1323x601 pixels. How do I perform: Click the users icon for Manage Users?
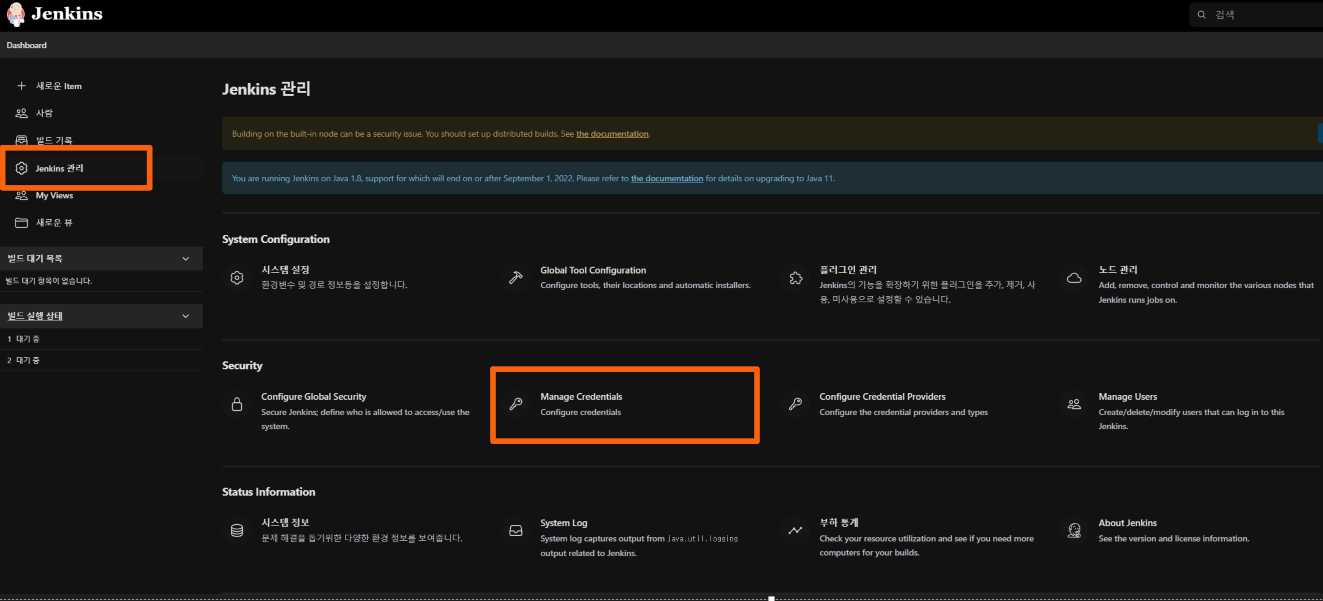click(x=1074, y=405)
